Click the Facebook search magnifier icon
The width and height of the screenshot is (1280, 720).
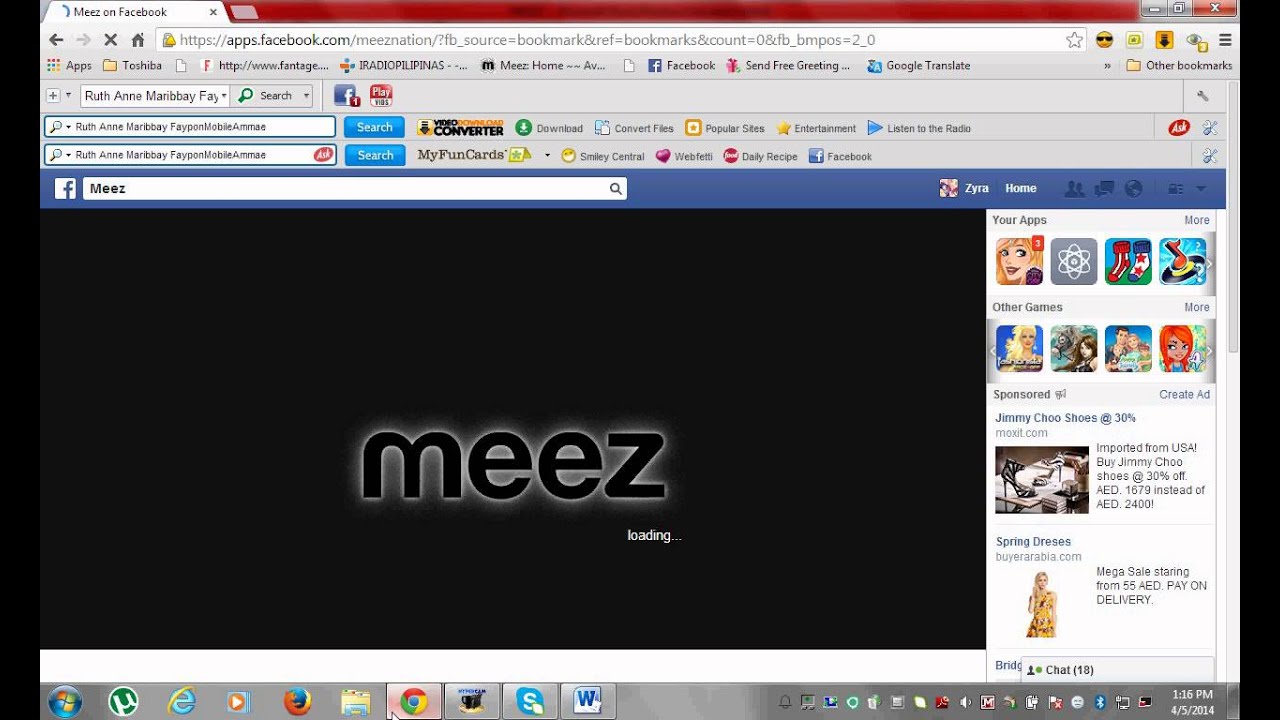(616, 188)
